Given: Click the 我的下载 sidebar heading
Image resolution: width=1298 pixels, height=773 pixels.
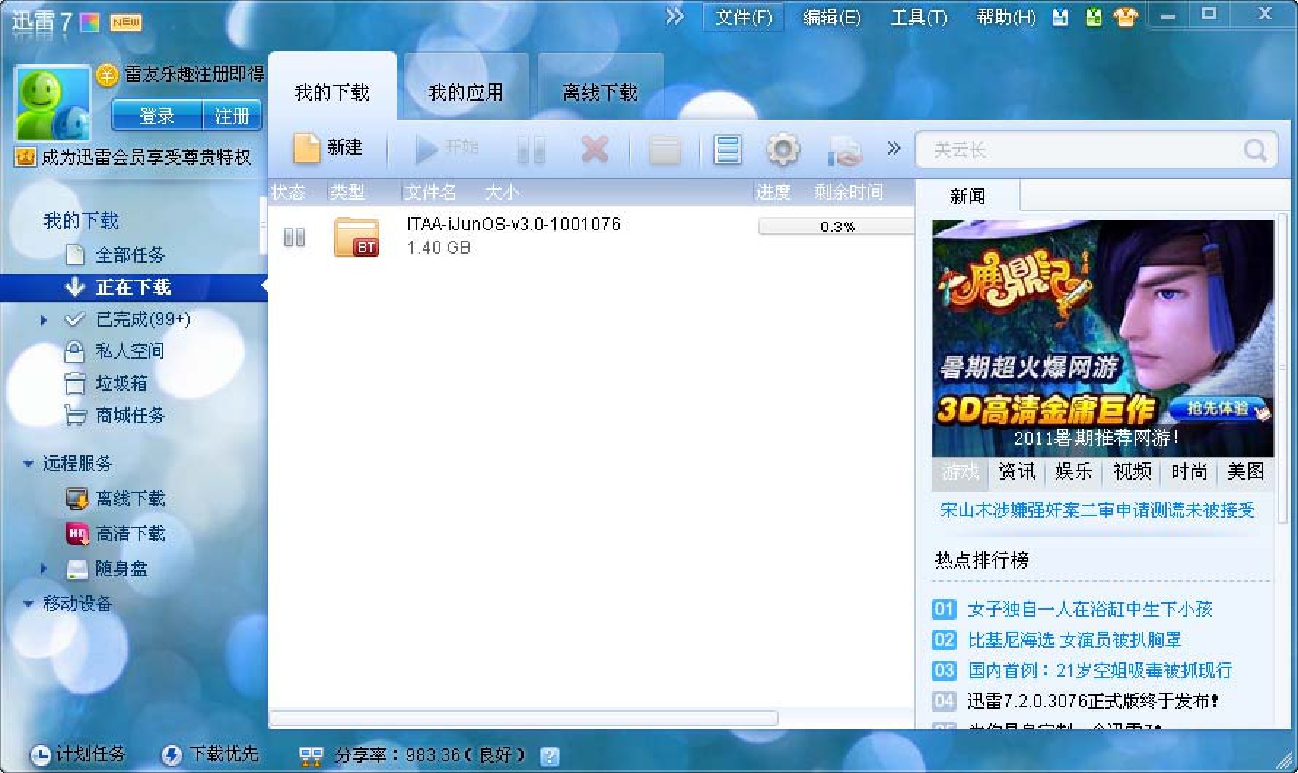Looking at the screenshot, I should pyautogui.click(x=81, y=221).
